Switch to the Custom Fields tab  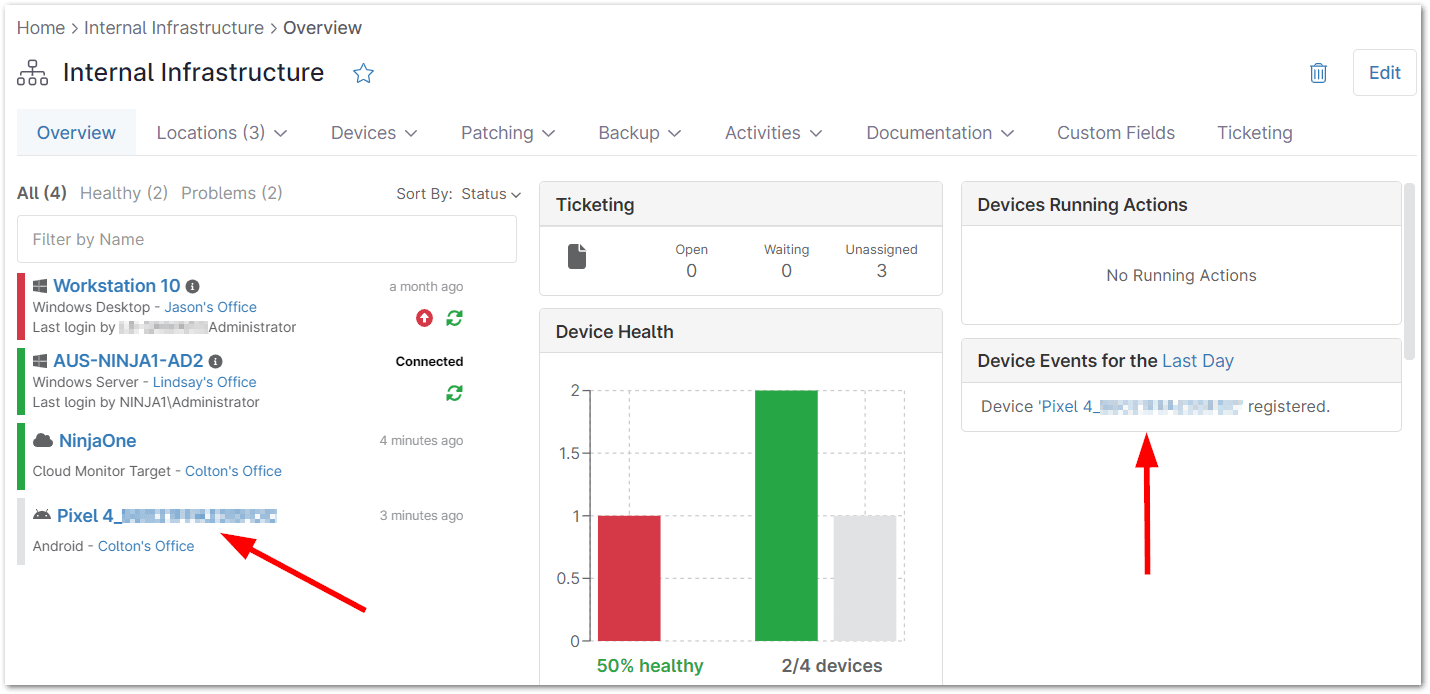[x=1115, y=132]
